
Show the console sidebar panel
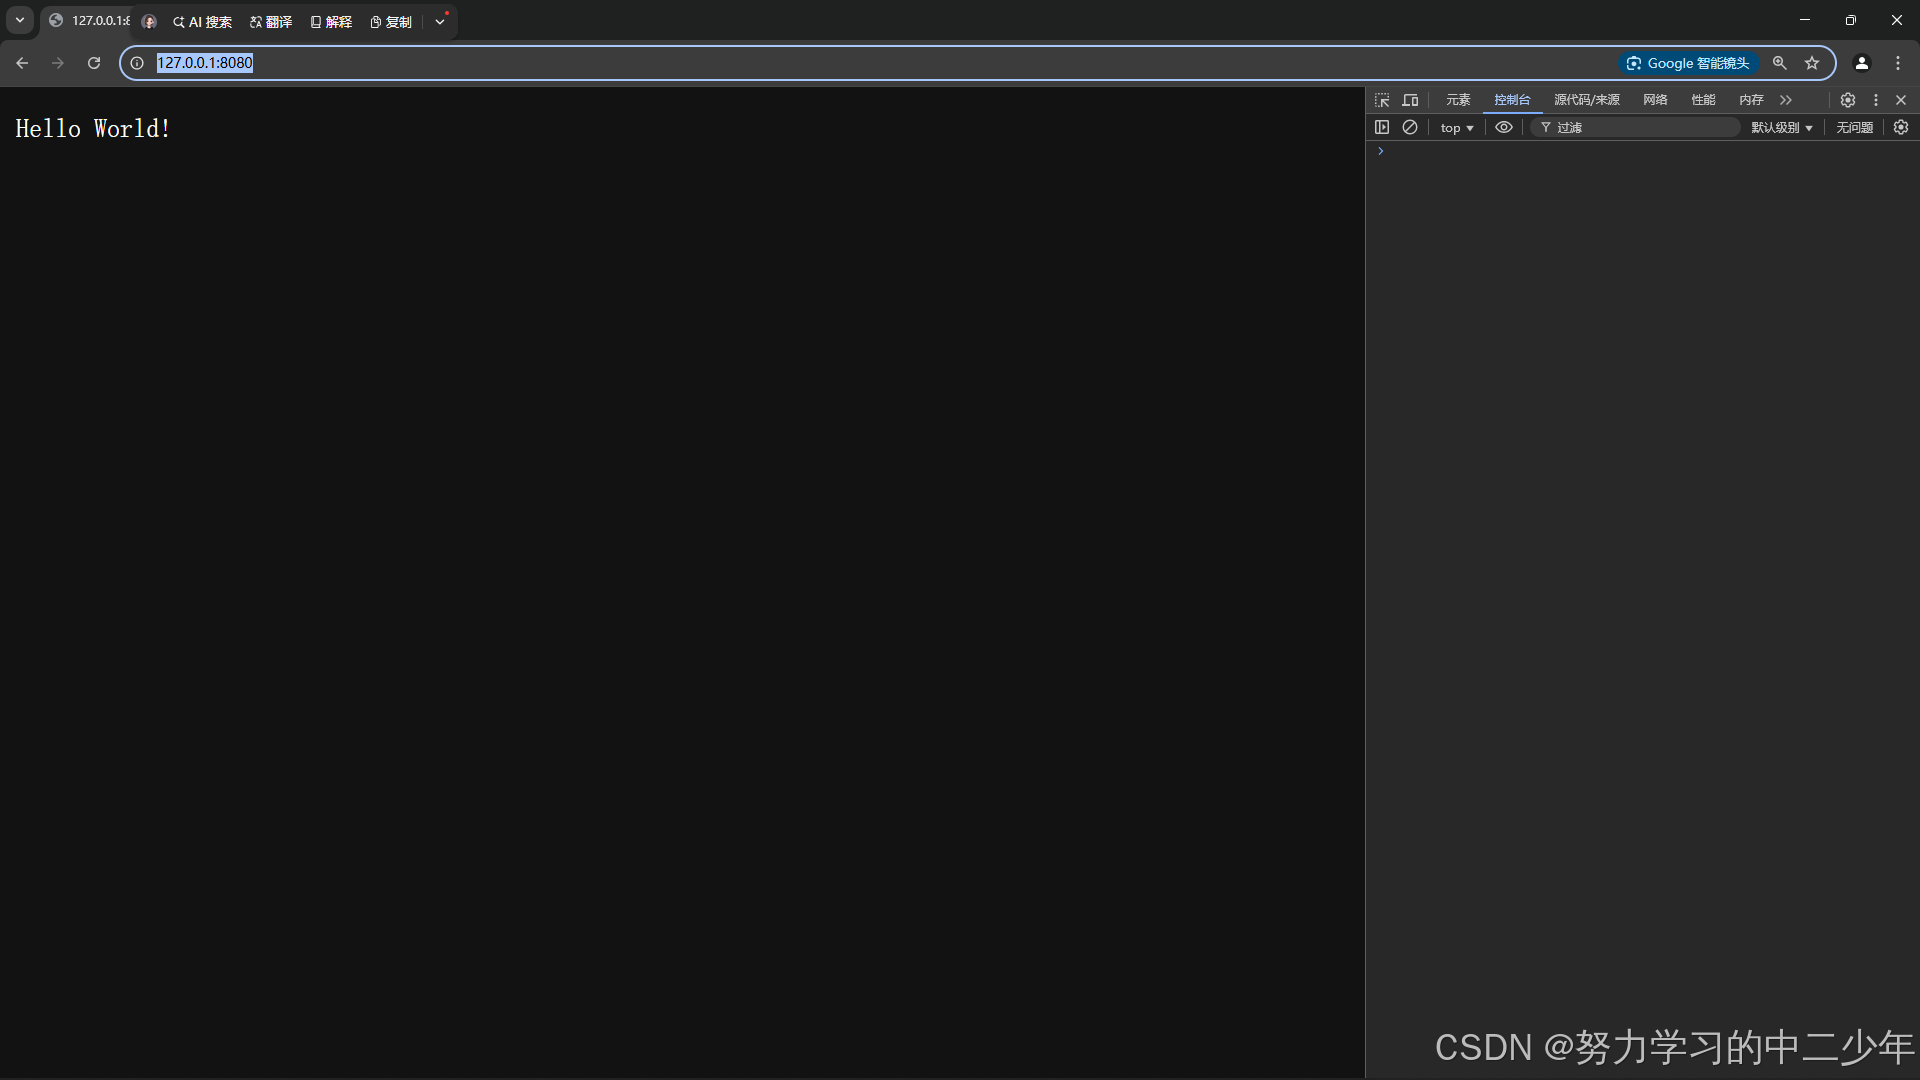click(1382, 127)
